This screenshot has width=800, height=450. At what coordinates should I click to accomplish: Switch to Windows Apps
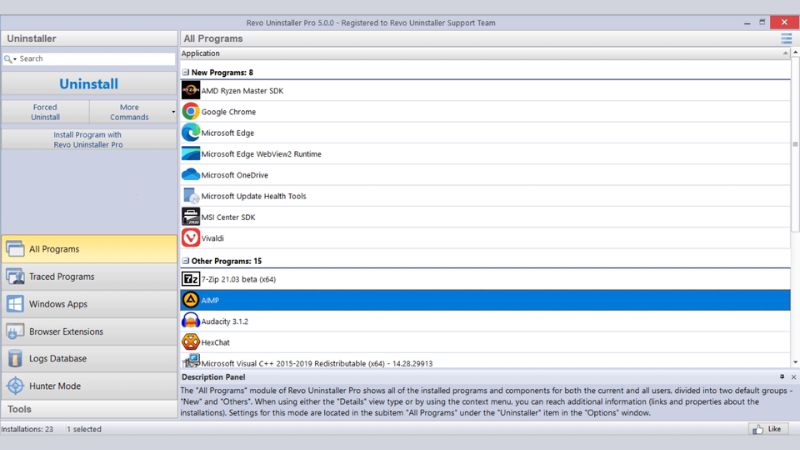pyautogui.click(x=89, y=304)
